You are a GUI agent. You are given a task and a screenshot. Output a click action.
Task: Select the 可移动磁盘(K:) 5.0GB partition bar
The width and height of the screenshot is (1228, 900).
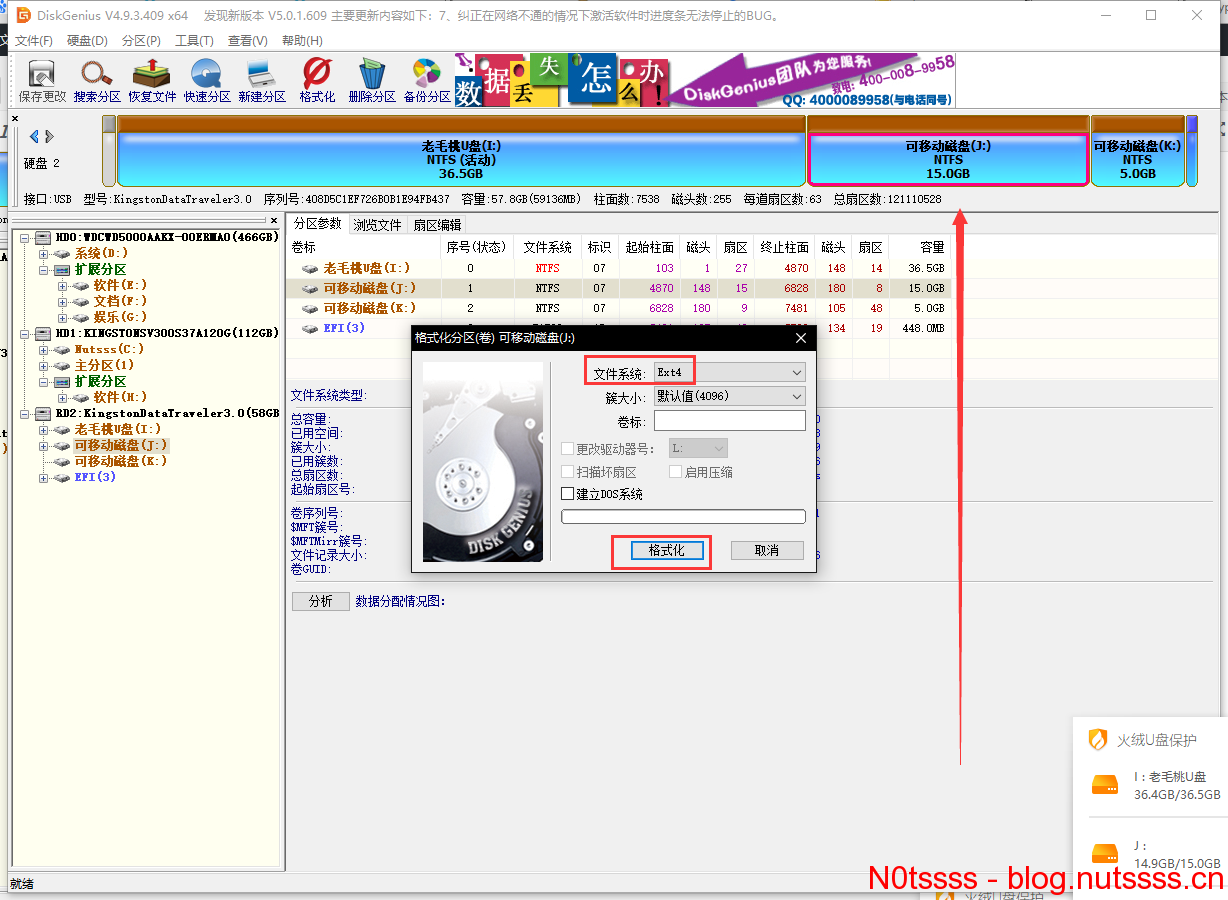[1137, 151]
